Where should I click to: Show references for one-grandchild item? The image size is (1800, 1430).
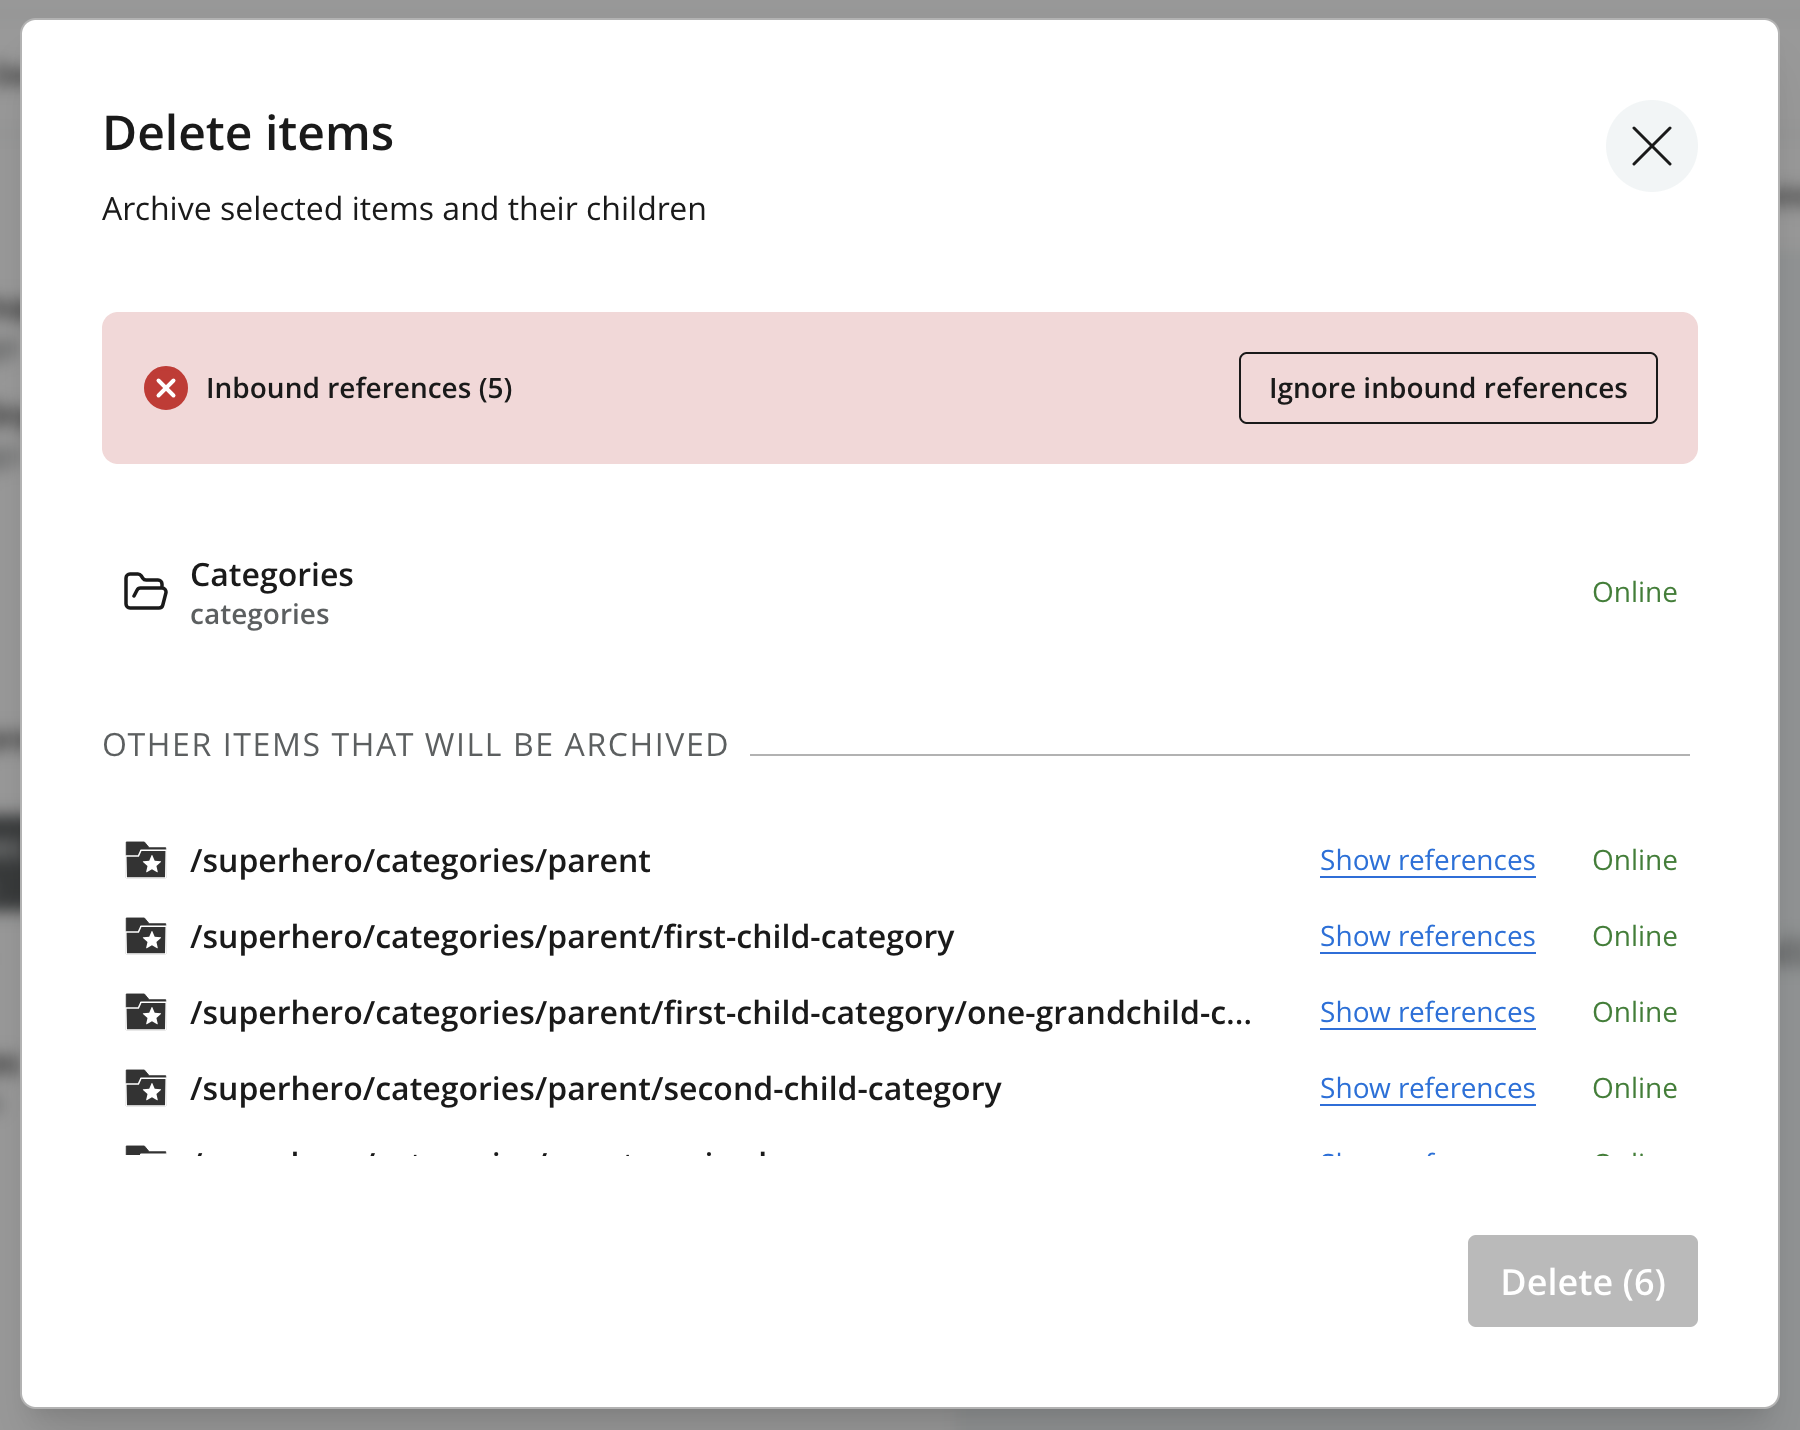1427,1013
